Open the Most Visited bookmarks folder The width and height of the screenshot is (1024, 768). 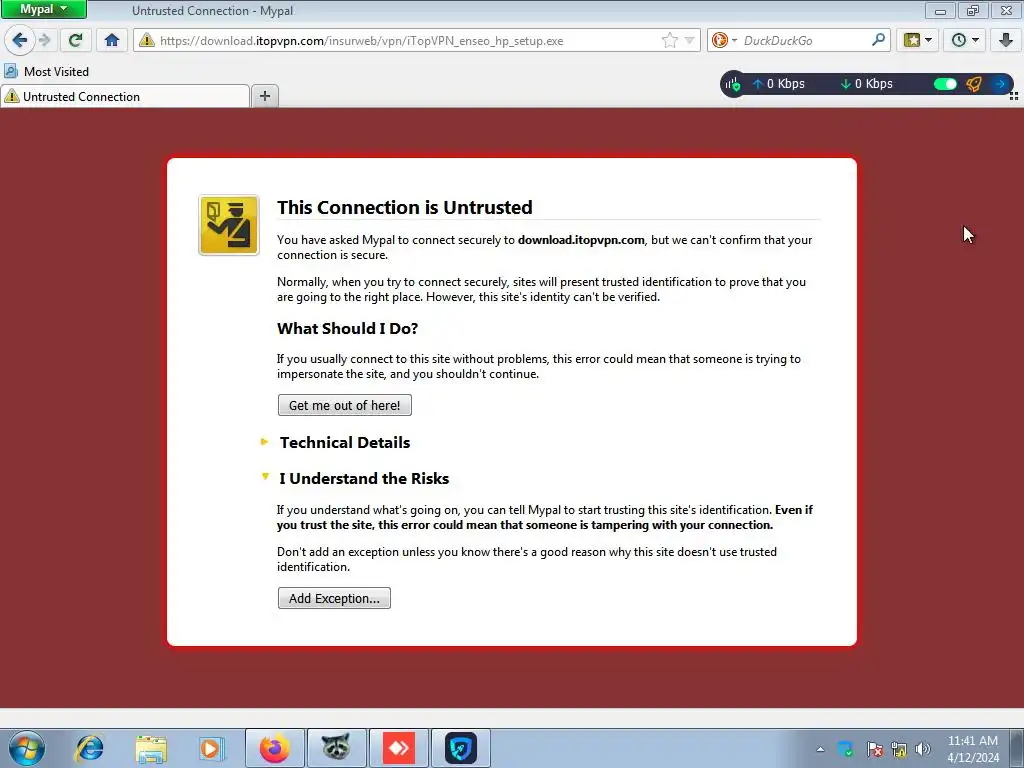point(46,71)
